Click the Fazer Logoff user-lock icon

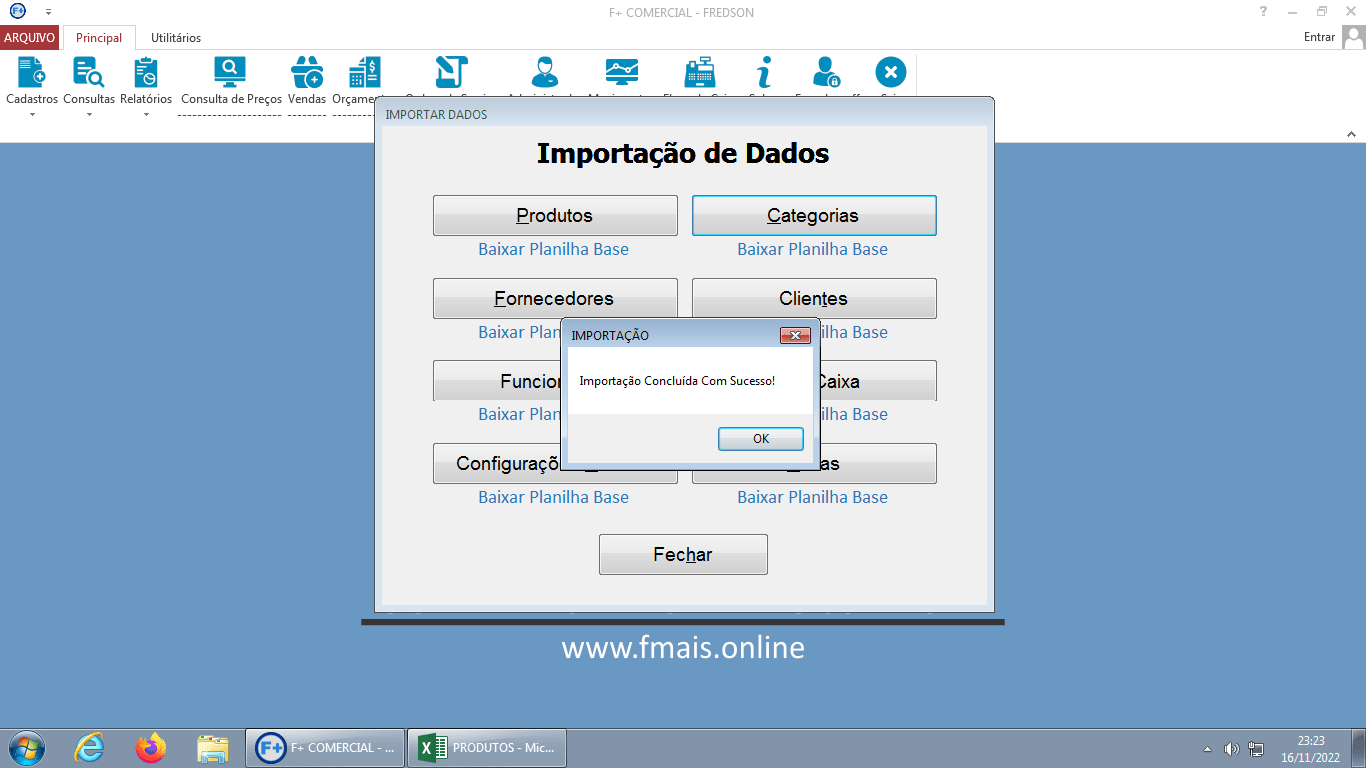(826, 72)
